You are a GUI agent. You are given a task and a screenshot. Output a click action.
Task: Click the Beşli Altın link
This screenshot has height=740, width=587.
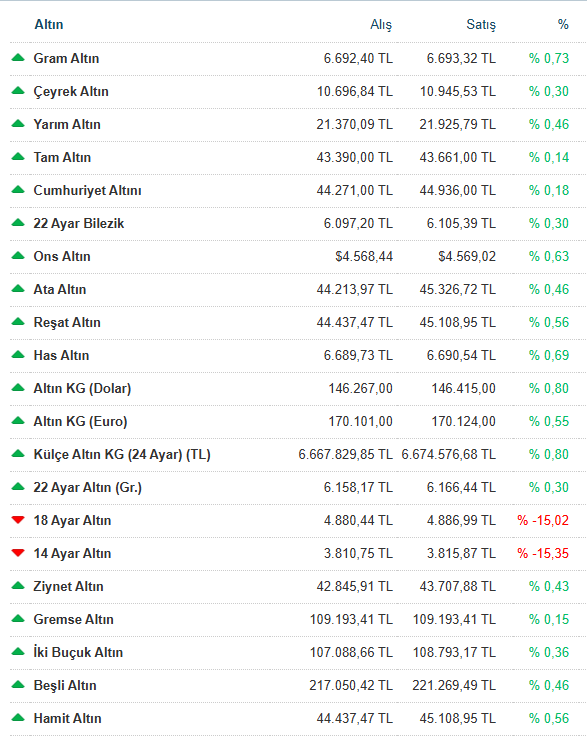pos(65,685)
